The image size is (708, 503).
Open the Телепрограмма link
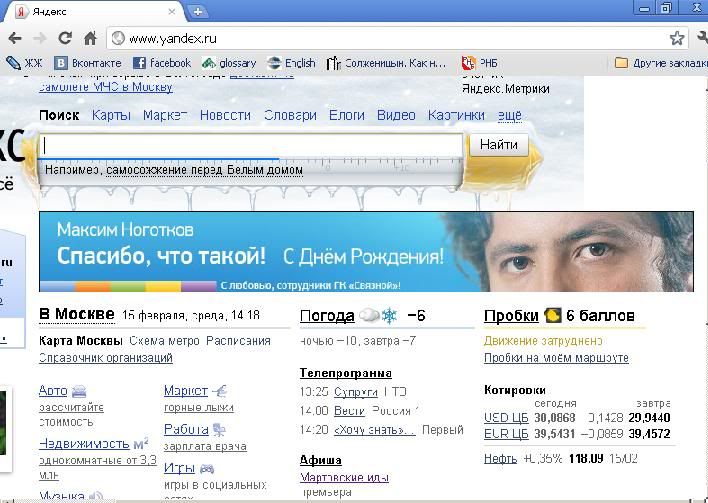coord(346,373)
